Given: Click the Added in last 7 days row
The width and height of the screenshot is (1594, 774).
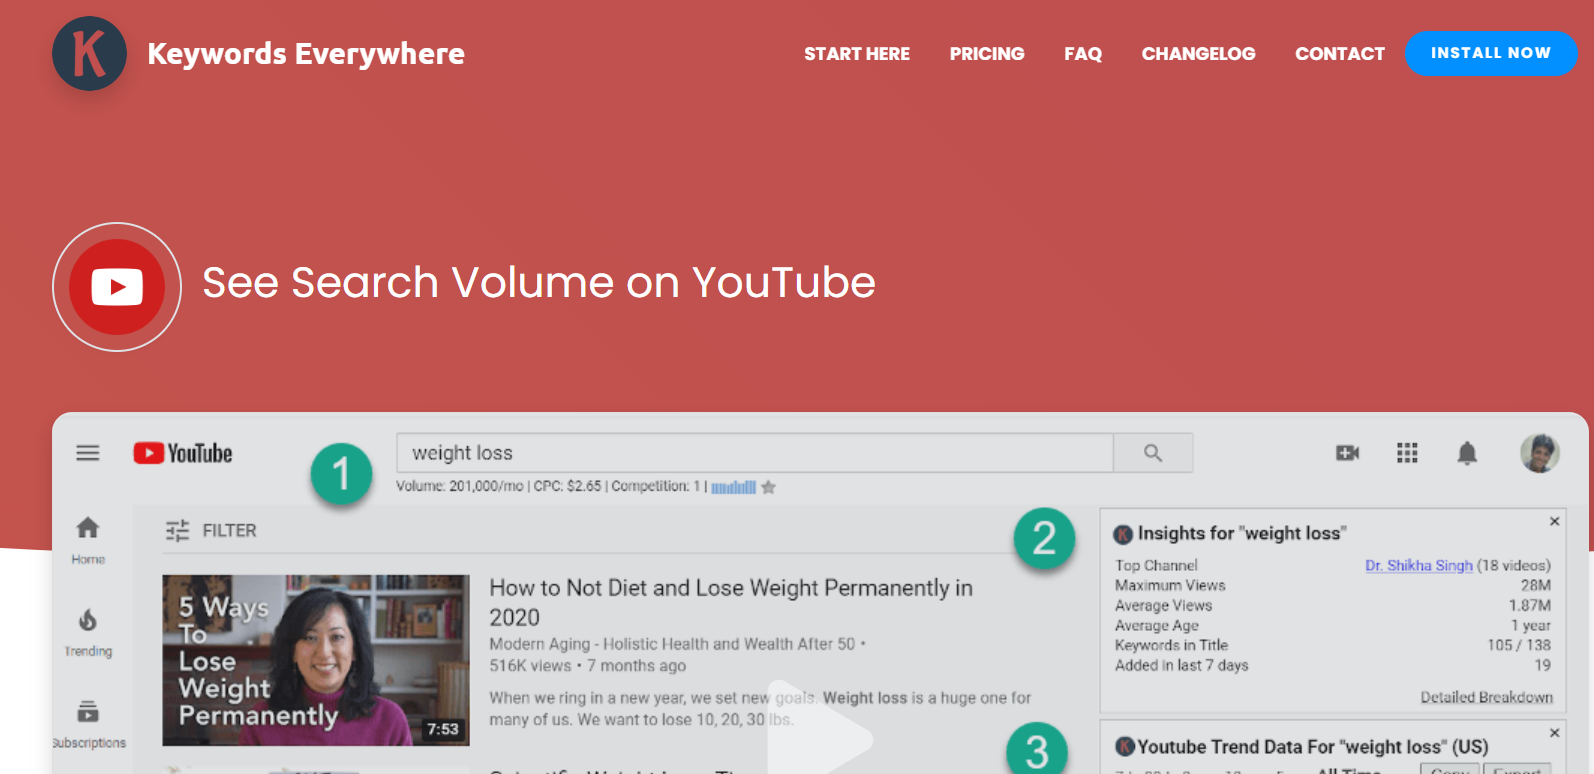Looking at the screenshot, I should 1333,665.
